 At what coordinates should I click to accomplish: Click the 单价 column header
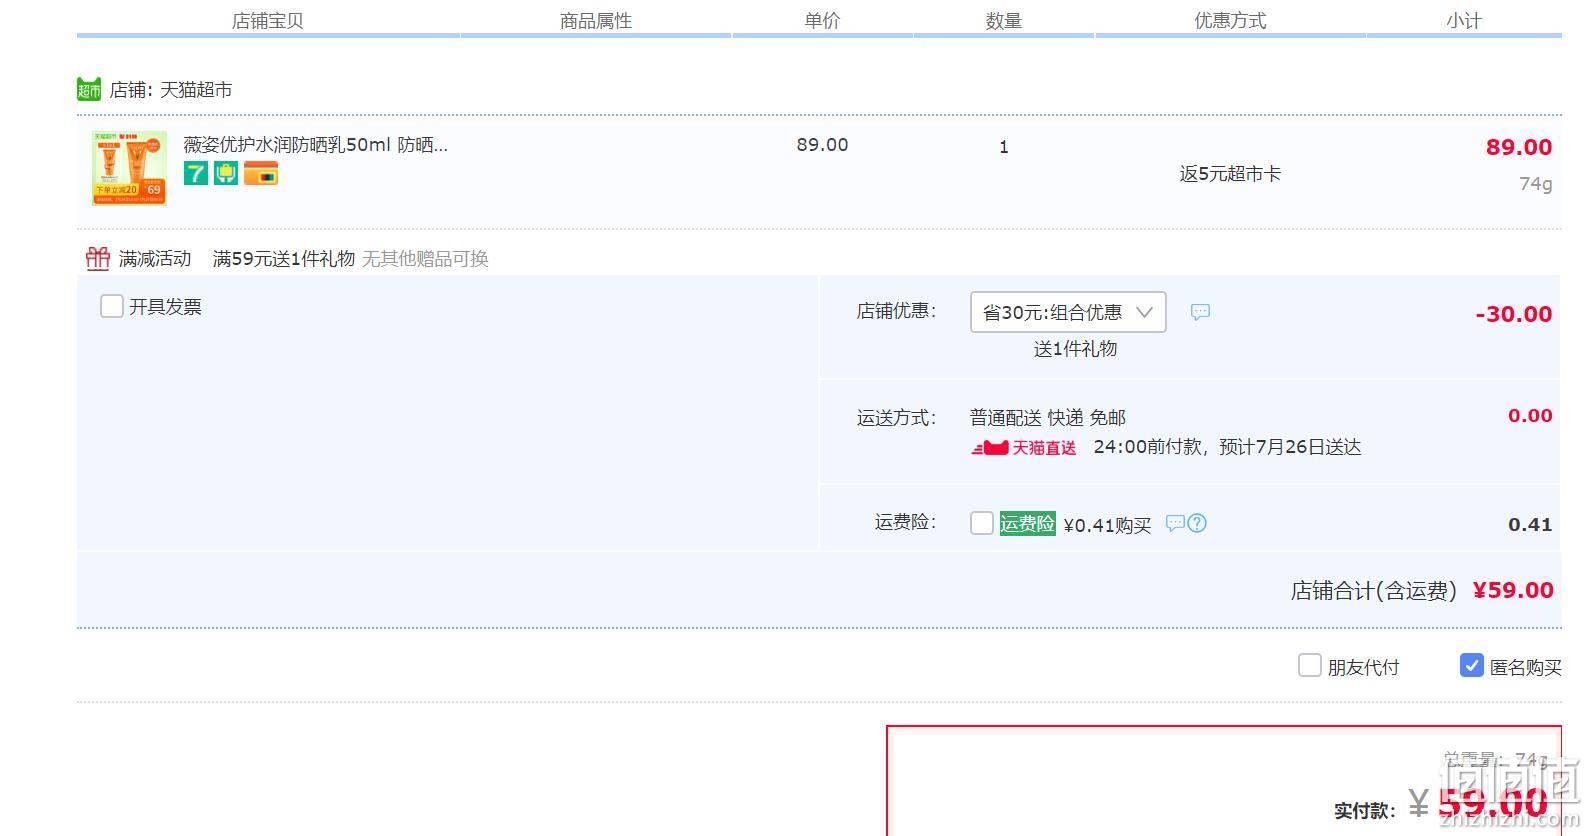823,21
